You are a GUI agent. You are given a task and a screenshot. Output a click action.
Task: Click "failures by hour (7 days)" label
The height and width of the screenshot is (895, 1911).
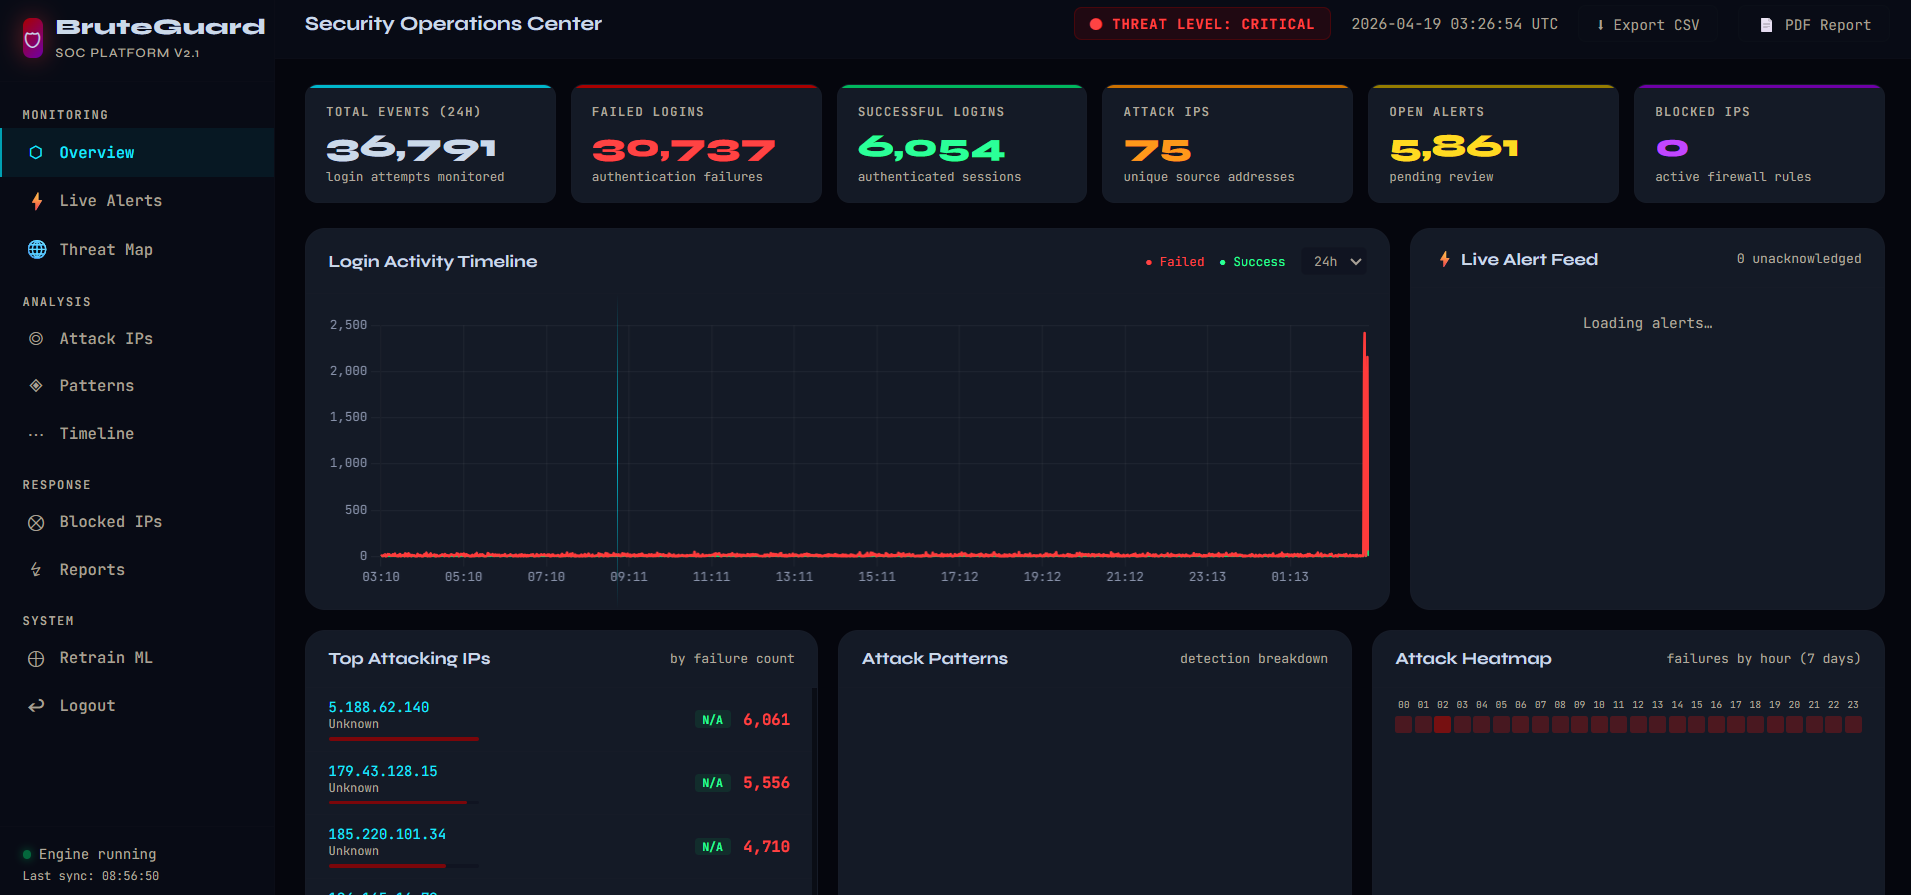coord(1764,659)
